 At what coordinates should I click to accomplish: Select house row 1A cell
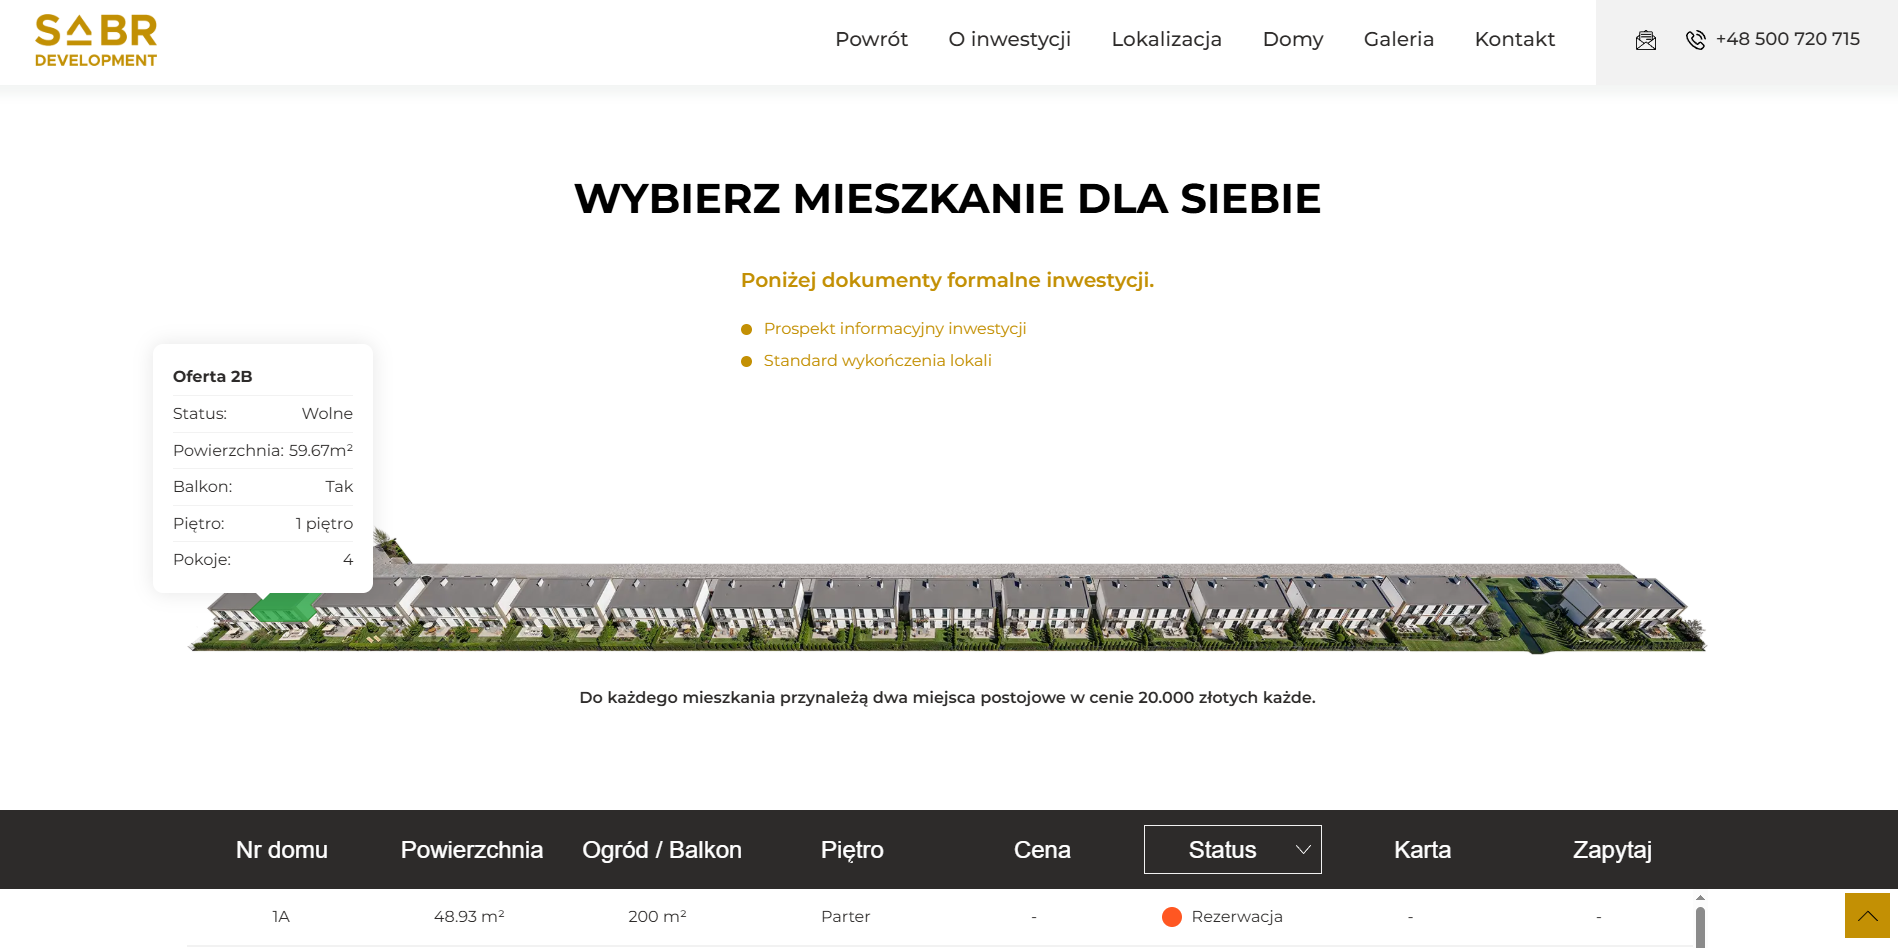(281, 916)
